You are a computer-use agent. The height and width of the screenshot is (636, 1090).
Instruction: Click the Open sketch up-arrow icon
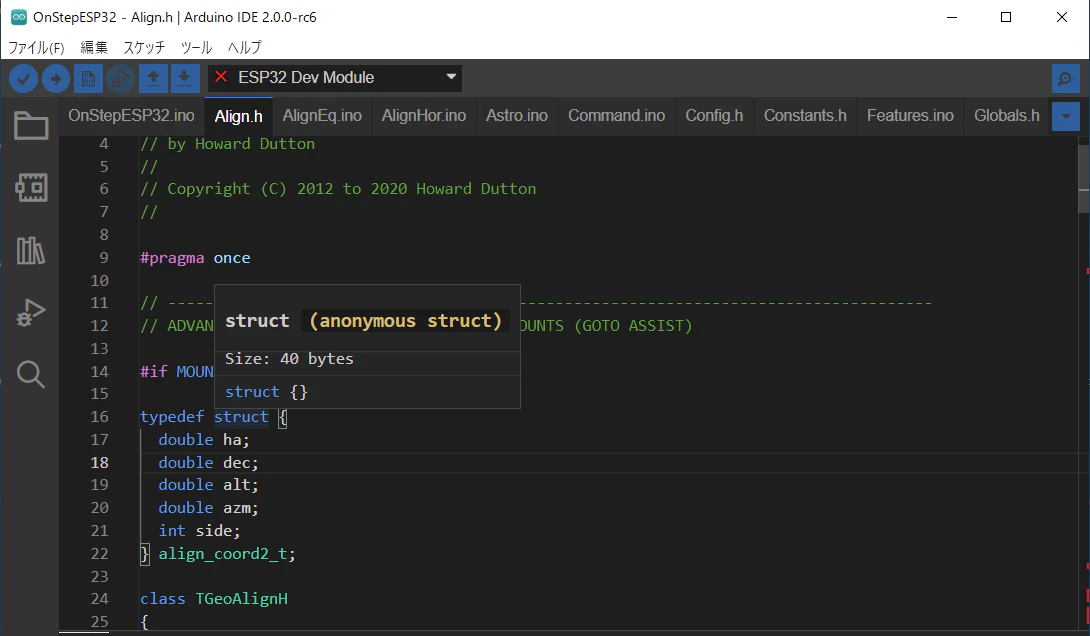(x=153, y=79)
